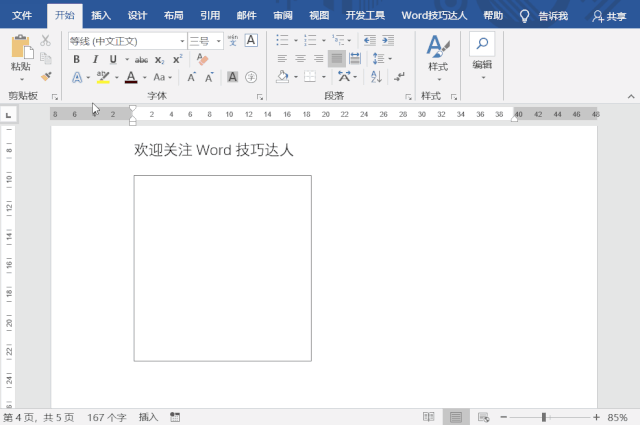
Task: Switch to the Design (设计) tab
Action: click(137, 16)
